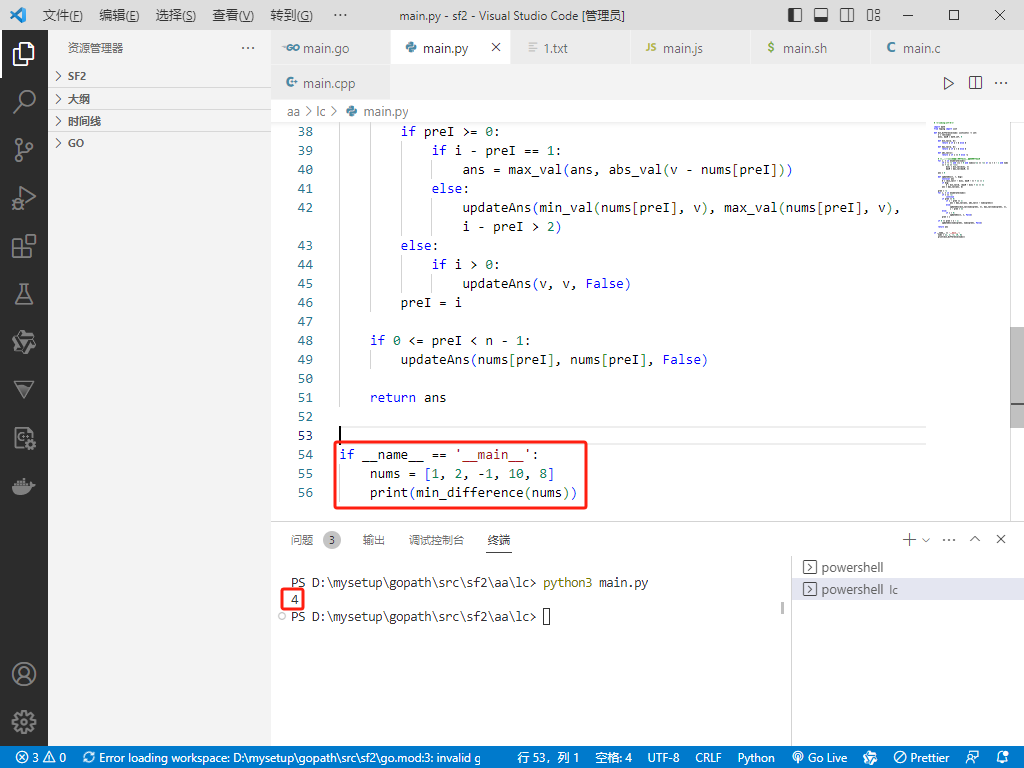Expand the GO section
The height and width of the screenshot is (768, 1024).
tap(159, 143)
